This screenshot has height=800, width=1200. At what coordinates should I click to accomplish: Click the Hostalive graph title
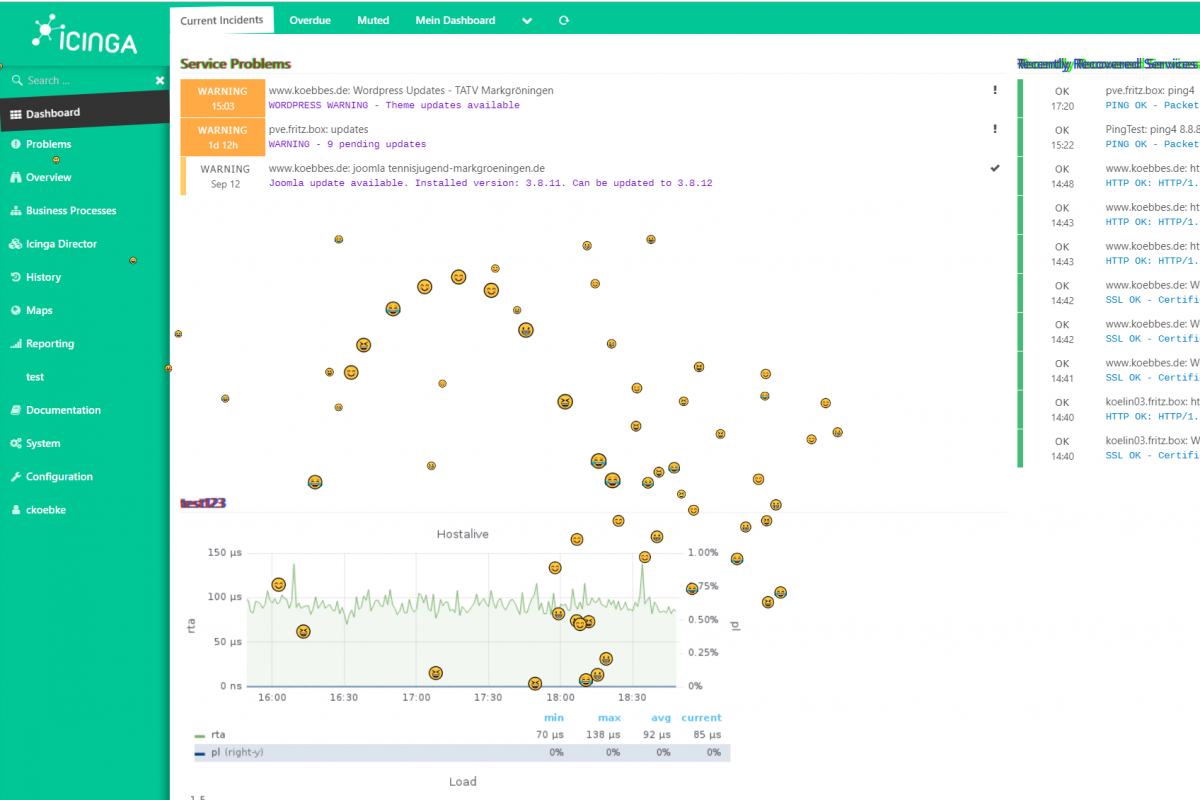click(463, 534)
